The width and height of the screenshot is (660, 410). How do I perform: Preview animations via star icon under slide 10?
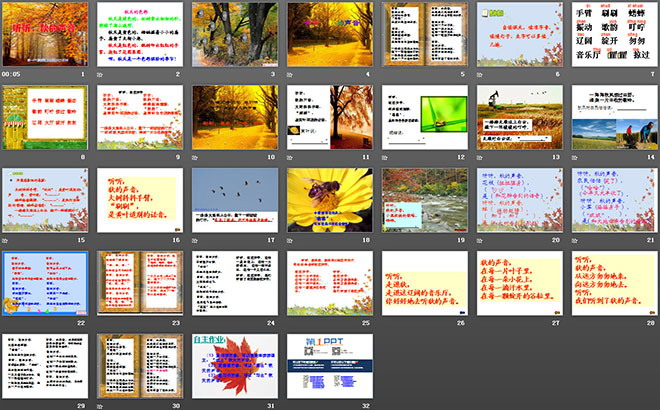pyautogui.click(x=194, y=157)
